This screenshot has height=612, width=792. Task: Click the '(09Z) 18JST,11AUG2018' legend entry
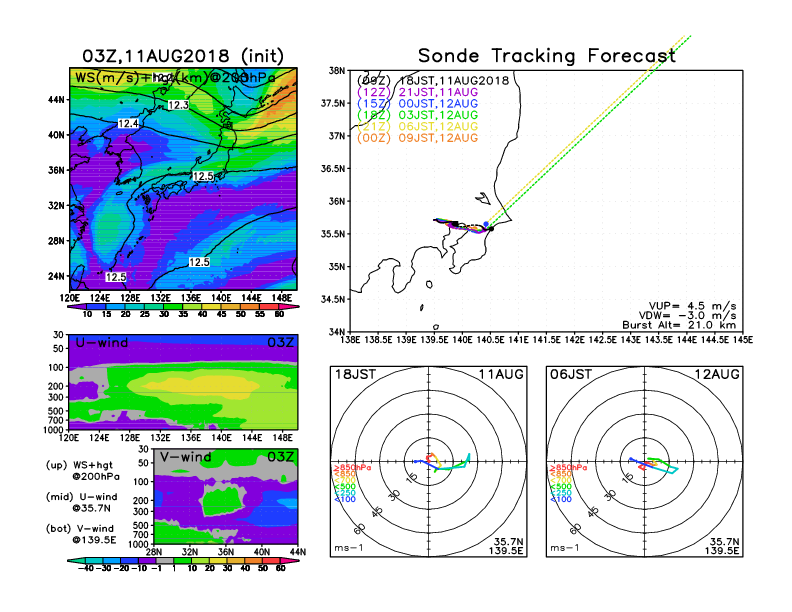click(x=433, y=81)
